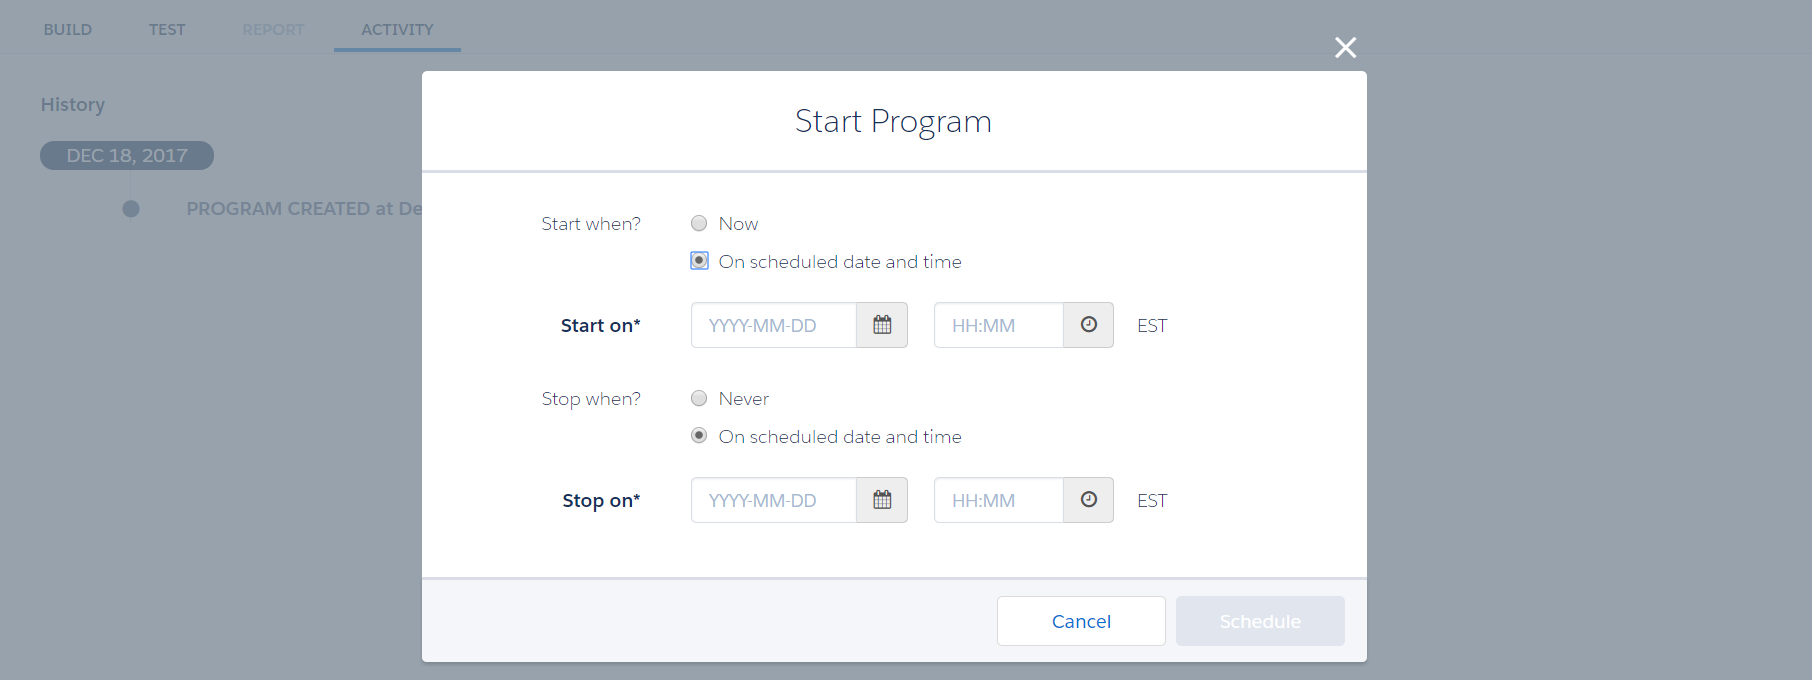The width and height of the screenshot is (1812, 680).
Task: Click the Cancel button
Action: point(1080,621)
